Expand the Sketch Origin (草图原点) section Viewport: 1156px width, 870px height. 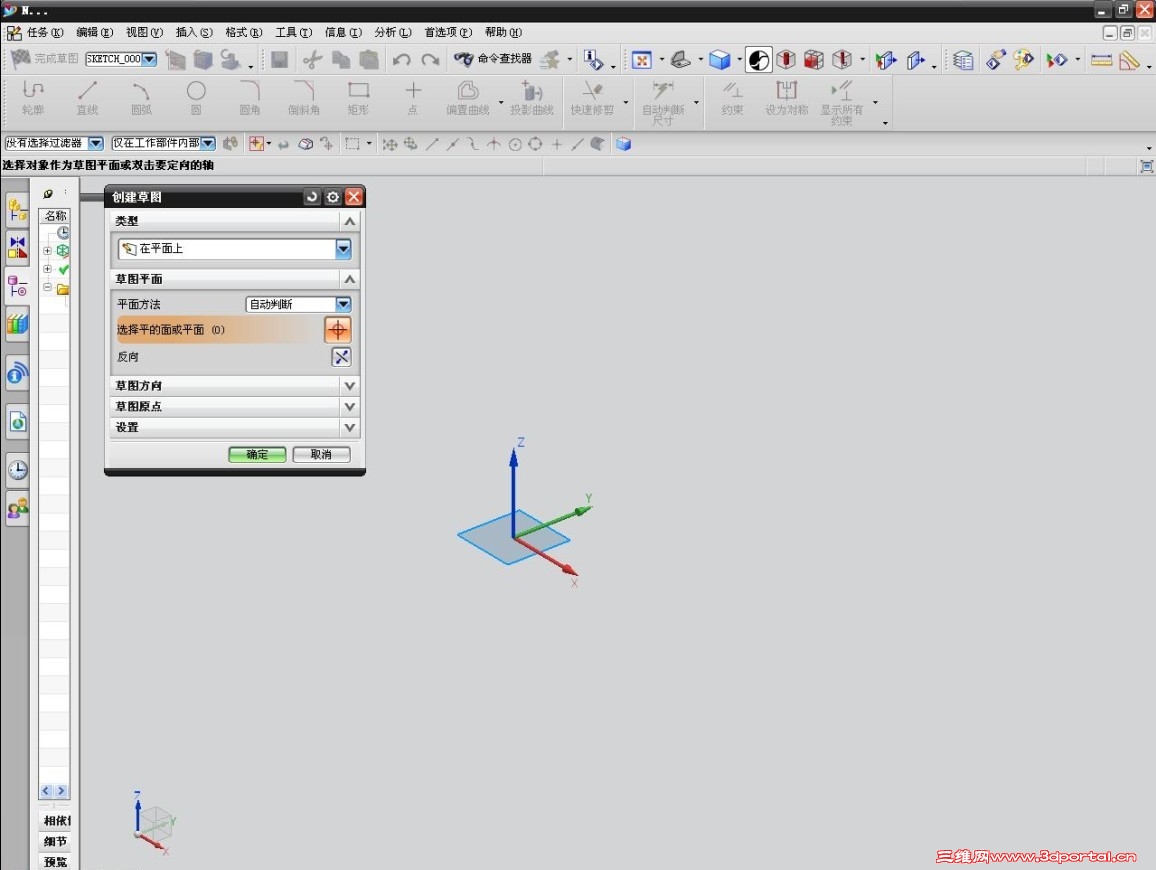(349, 406)
